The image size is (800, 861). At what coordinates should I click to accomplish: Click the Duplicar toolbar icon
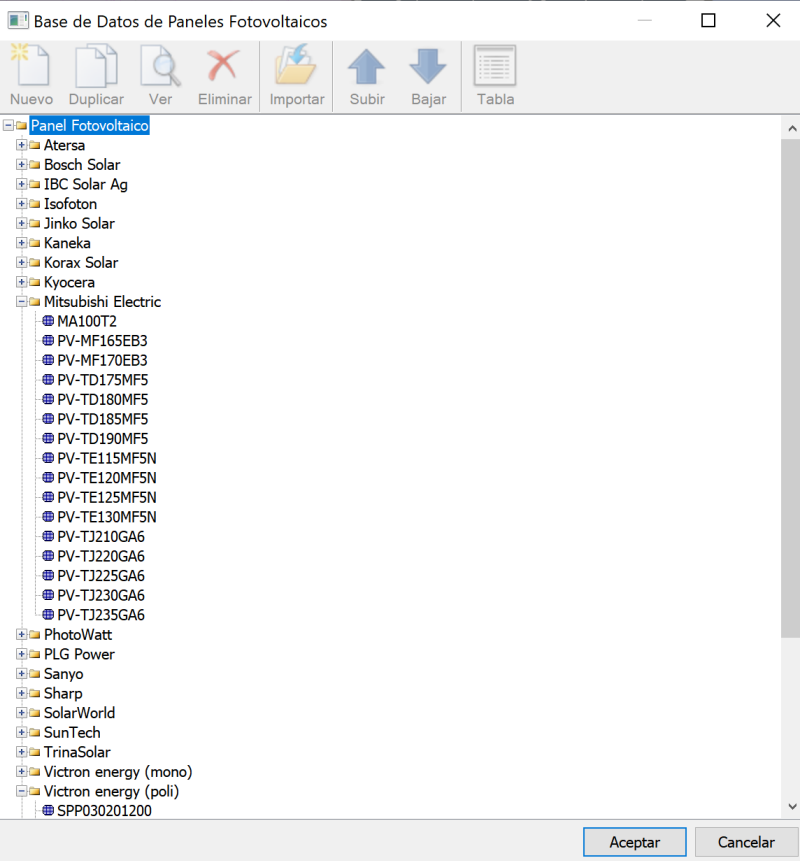pyautogui.click(x=96, y=66)
